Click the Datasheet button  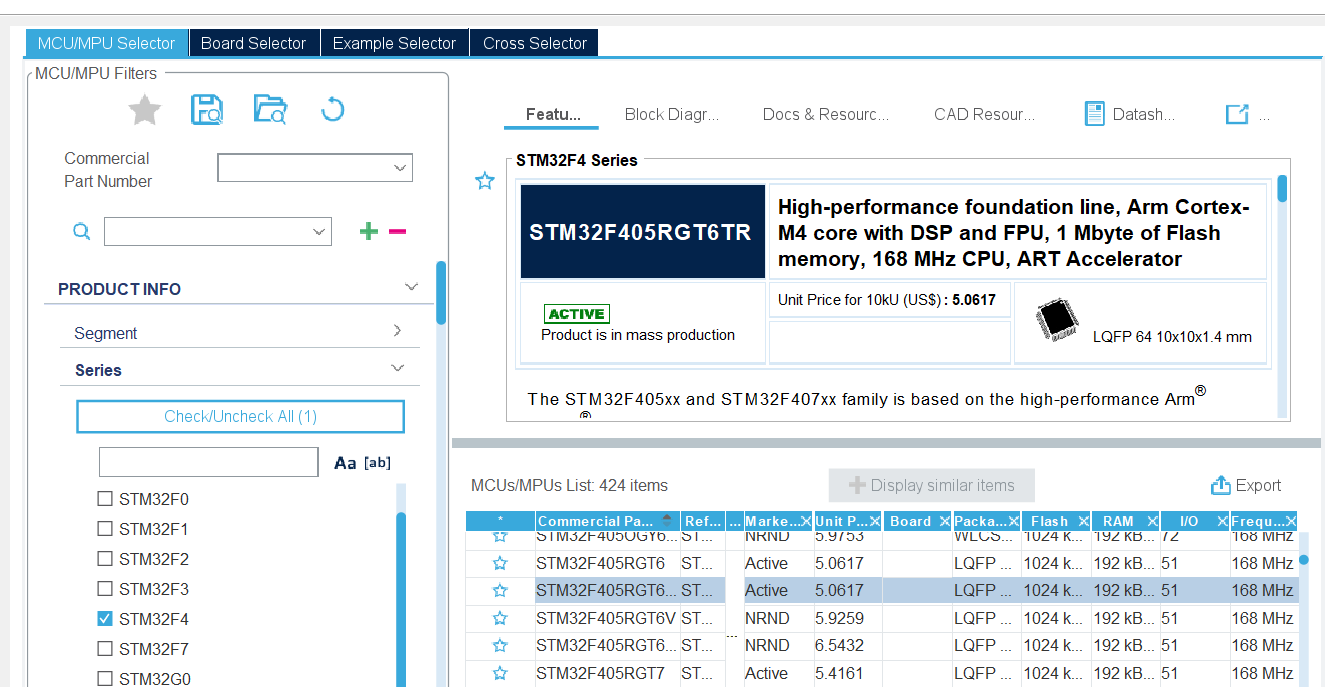[x=1130, y=114]
